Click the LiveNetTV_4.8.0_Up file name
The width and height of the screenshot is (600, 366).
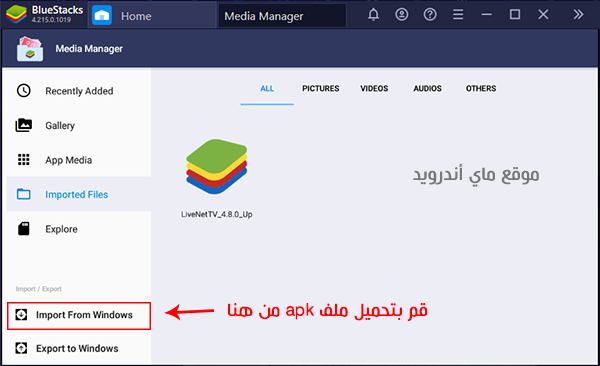[x=217, y=214]
